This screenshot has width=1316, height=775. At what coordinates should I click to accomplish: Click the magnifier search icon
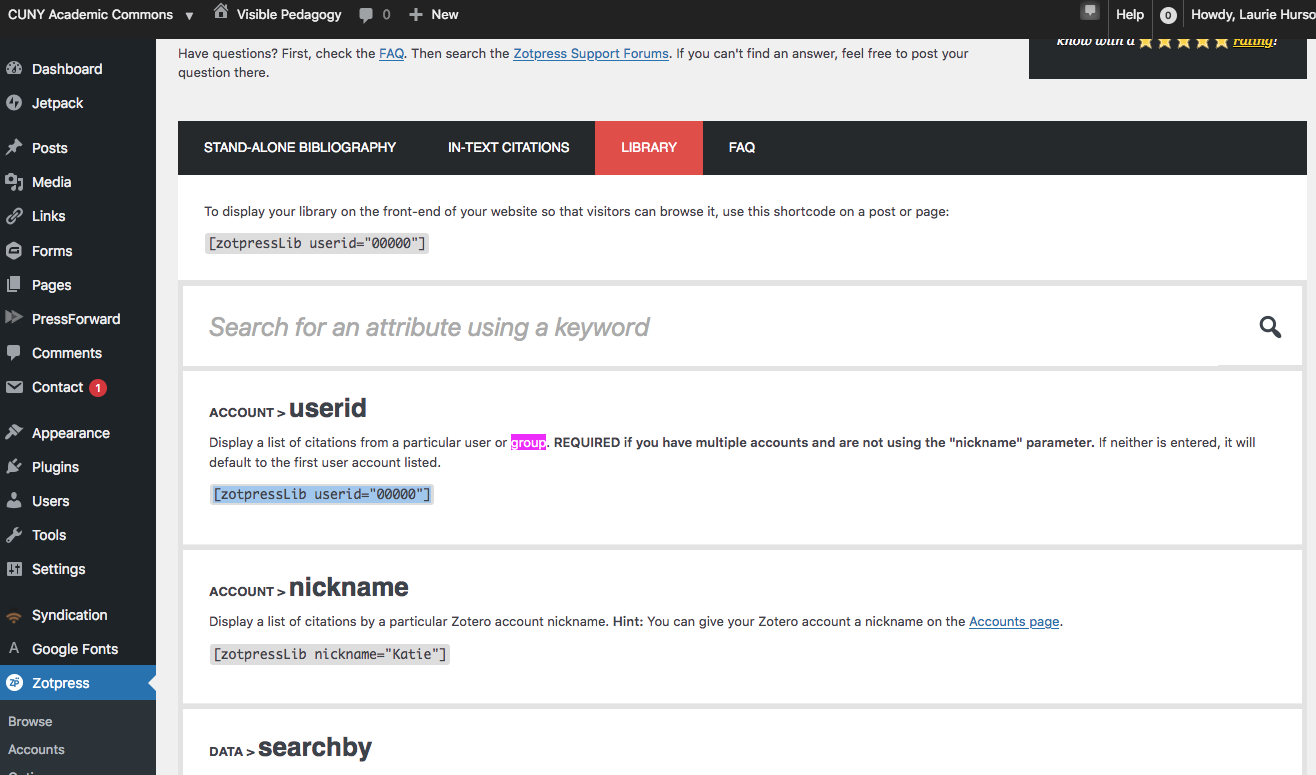pos(1270,327)
